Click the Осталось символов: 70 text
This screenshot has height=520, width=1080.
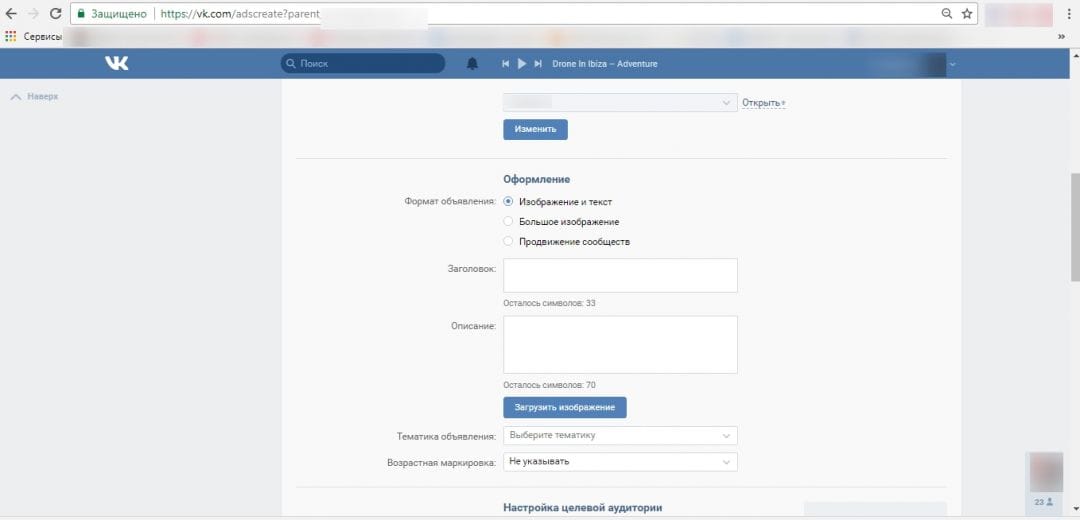549,385
